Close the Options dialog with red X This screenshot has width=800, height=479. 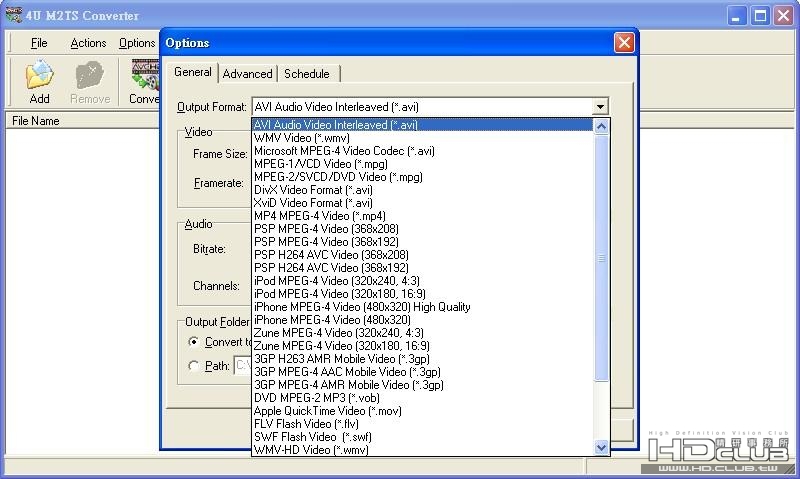(624, 43)
